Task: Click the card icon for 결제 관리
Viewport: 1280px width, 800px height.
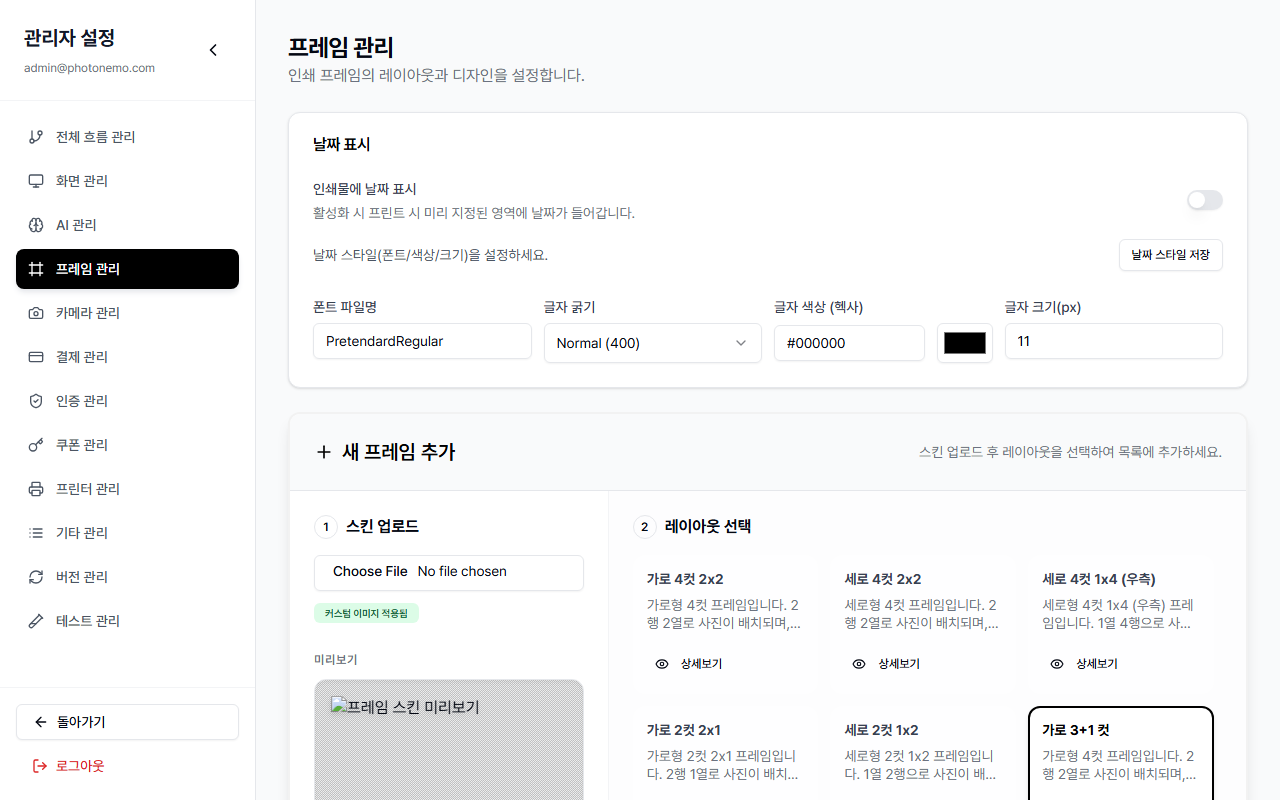Action: (36, 357)
